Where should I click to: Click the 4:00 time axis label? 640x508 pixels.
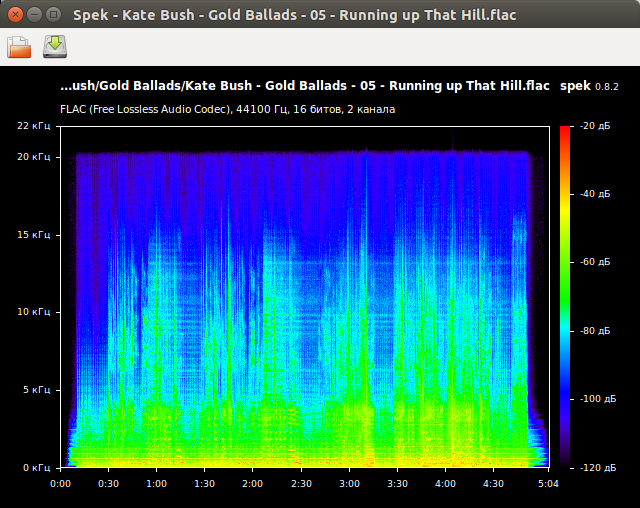click(446, 483)
